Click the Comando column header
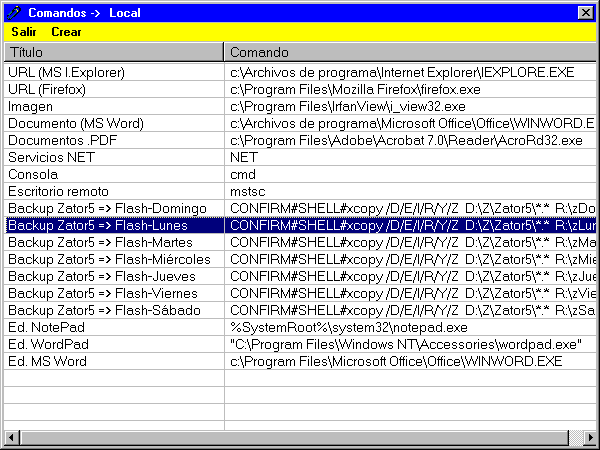The width and height of the screenshot is (600, 450). (x=408, y=51)
